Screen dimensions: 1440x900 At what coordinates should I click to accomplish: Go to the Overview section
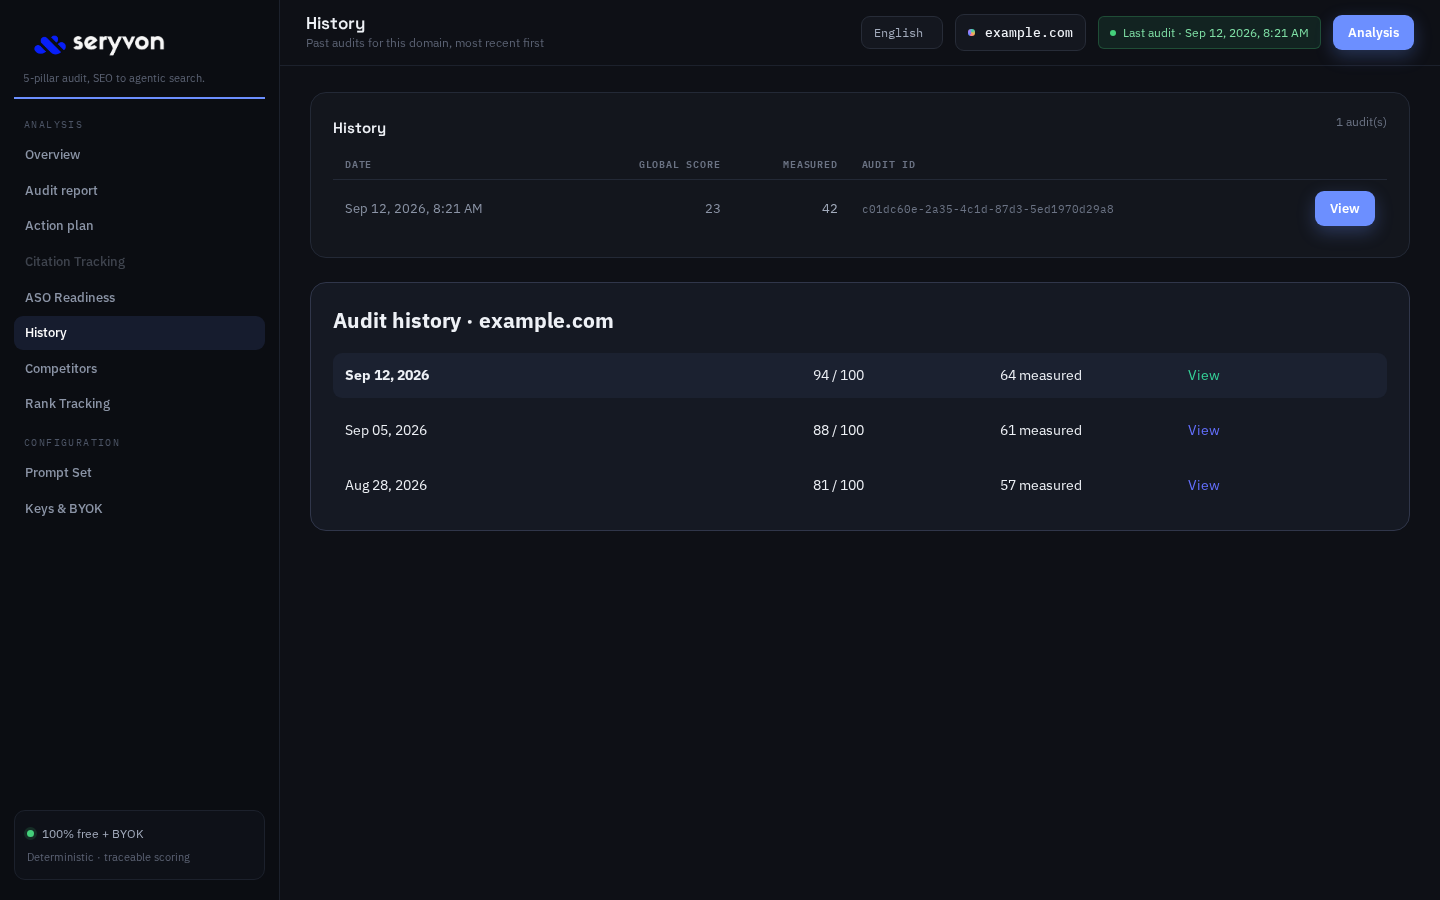pos(139,155)
